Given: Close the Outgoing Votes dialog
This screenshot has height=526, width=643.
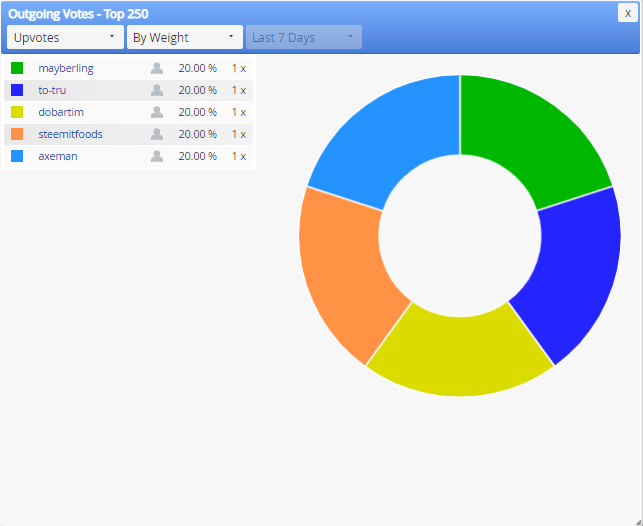Looking at the screenshot, I should point(627,13).
